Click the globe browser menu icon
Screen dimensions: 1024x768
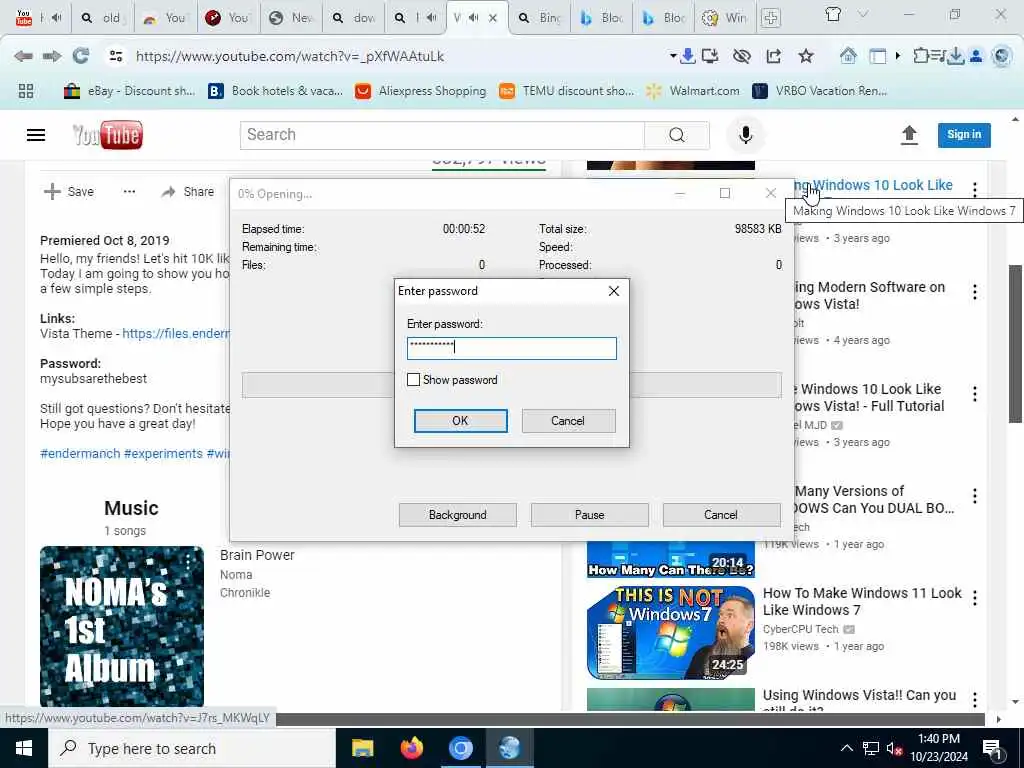pos(1001,56)
